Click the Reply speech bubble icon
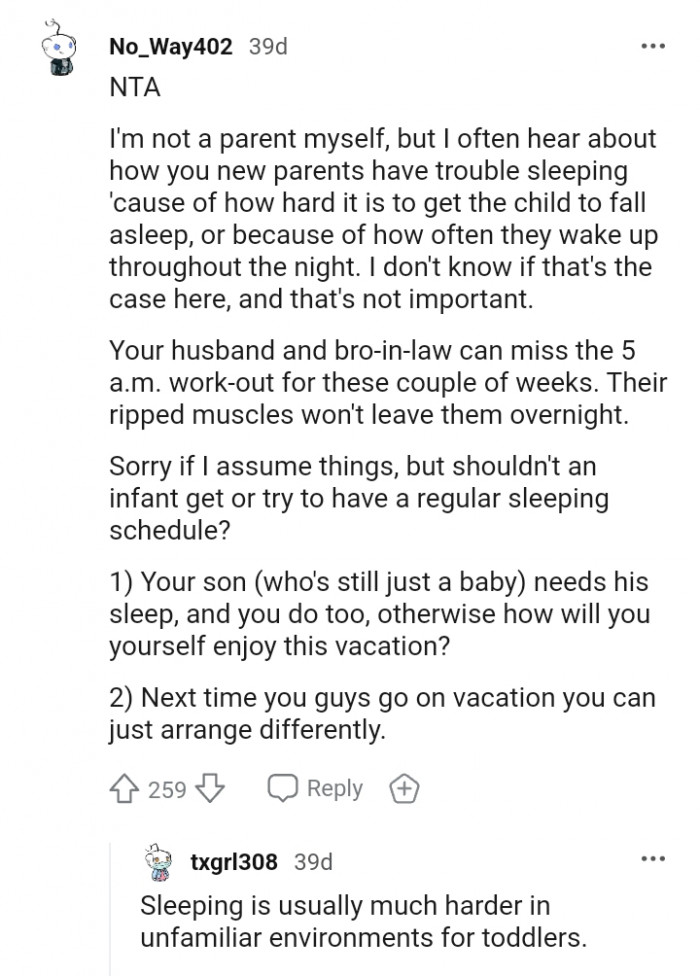700x976 pixels. coord(282,789)
